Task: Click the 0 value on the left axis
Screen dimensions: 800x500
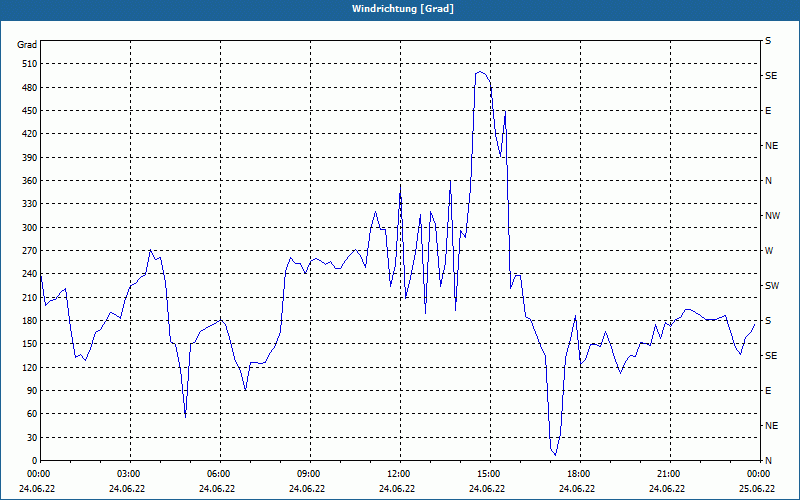Action: (x=35, y=461)
